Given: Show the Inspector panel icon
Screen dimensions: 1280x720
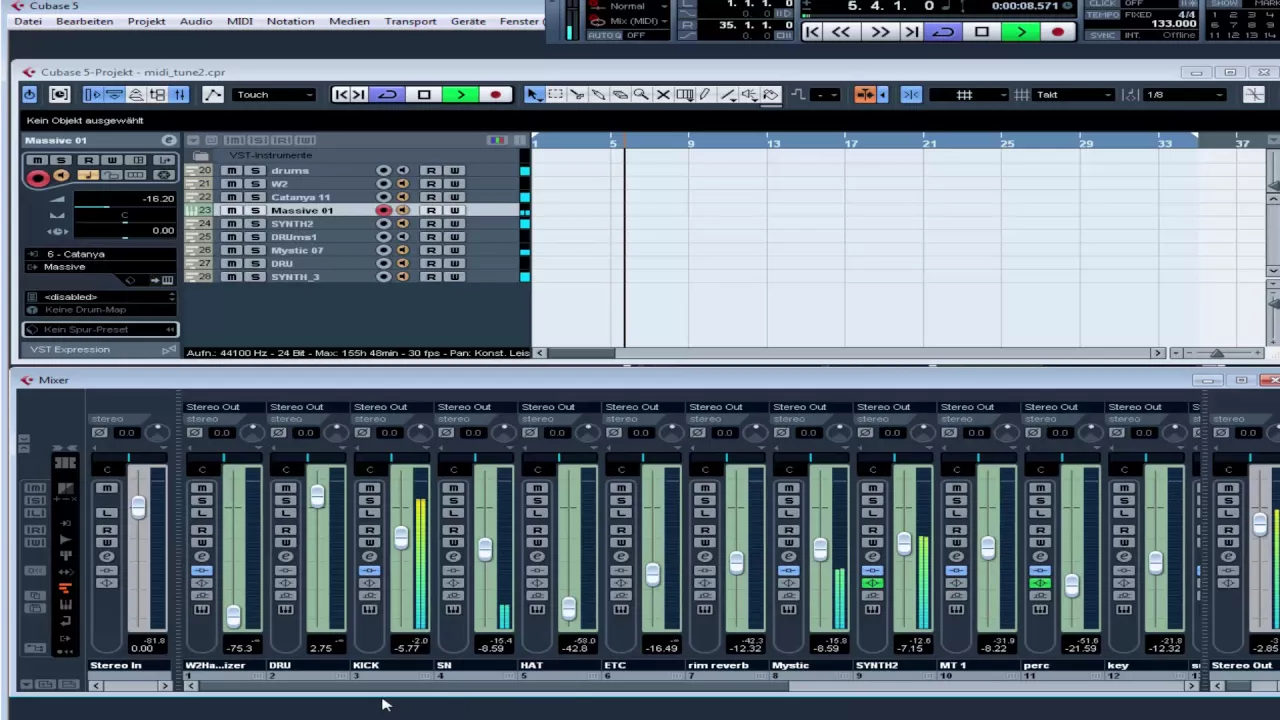Looking at the screenshot, I should pyautogui.click(x=92, y=94).
